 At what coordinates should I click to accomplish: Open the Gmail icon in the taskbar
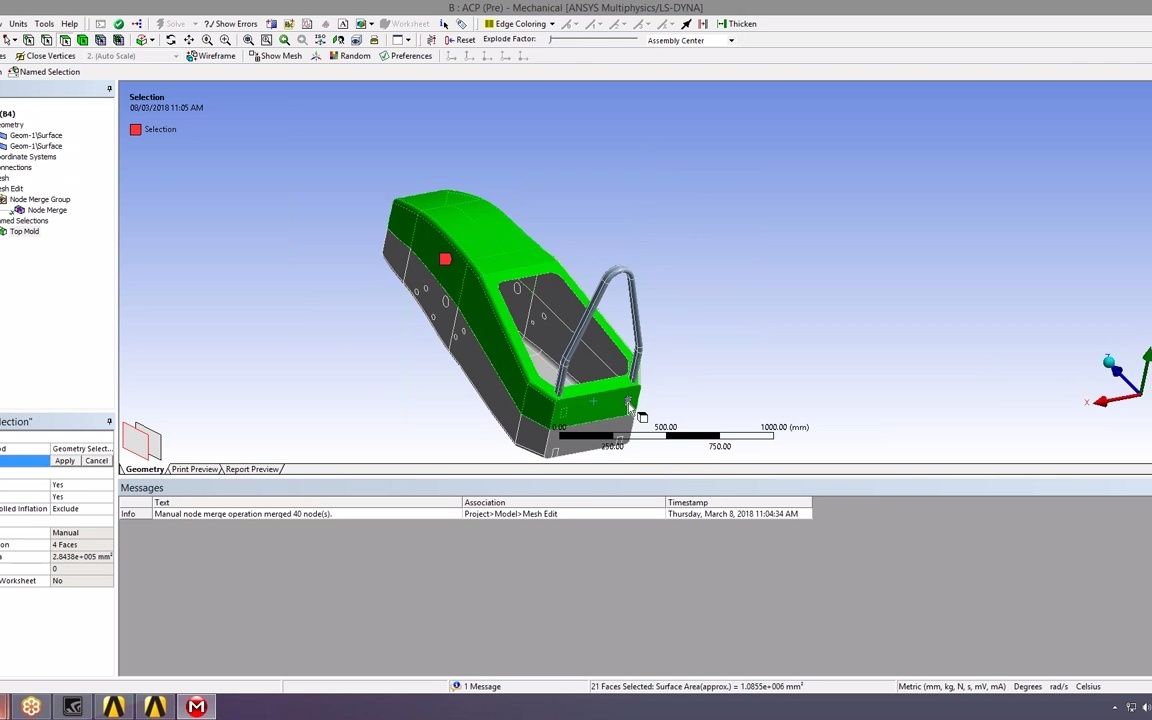pos(196,707)
